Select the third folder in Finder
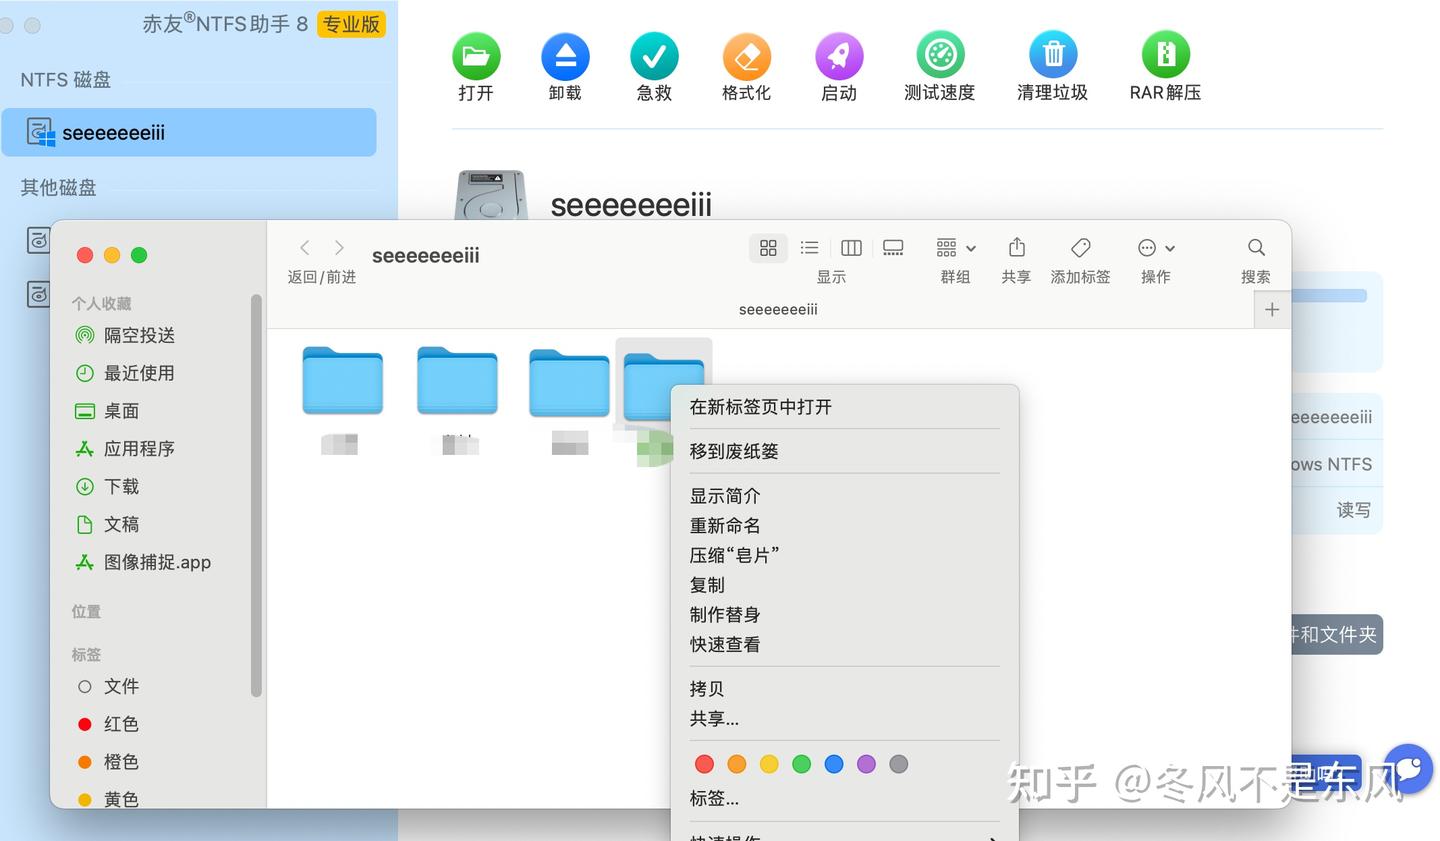The width and height of the screenshot is (1440, 841). (x=569, y=383)
